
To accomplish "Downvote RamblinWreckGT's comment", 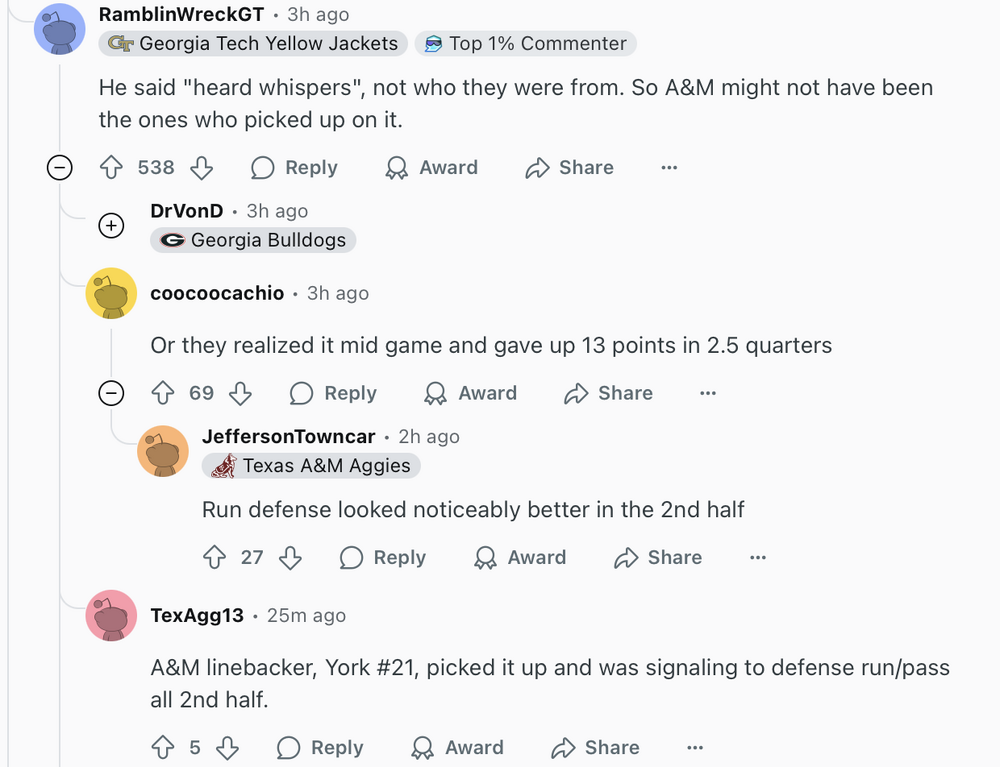I will pos(202,168).
